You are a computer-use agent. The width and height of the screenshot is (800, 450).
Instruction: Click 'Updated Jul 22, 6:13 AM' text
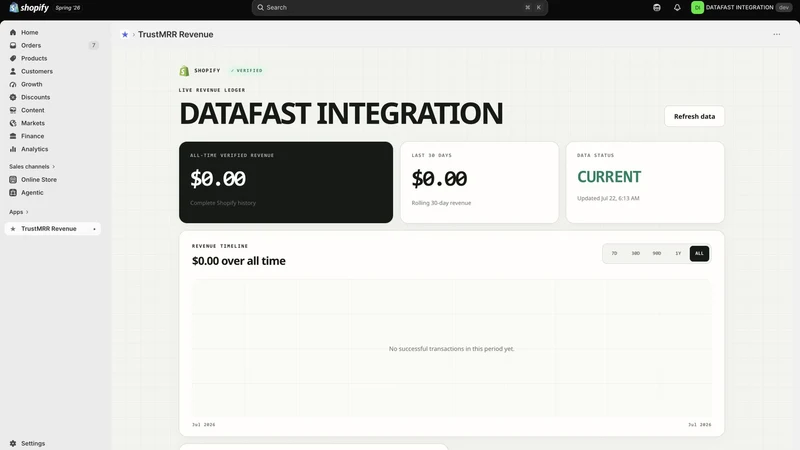coord(608,198)
